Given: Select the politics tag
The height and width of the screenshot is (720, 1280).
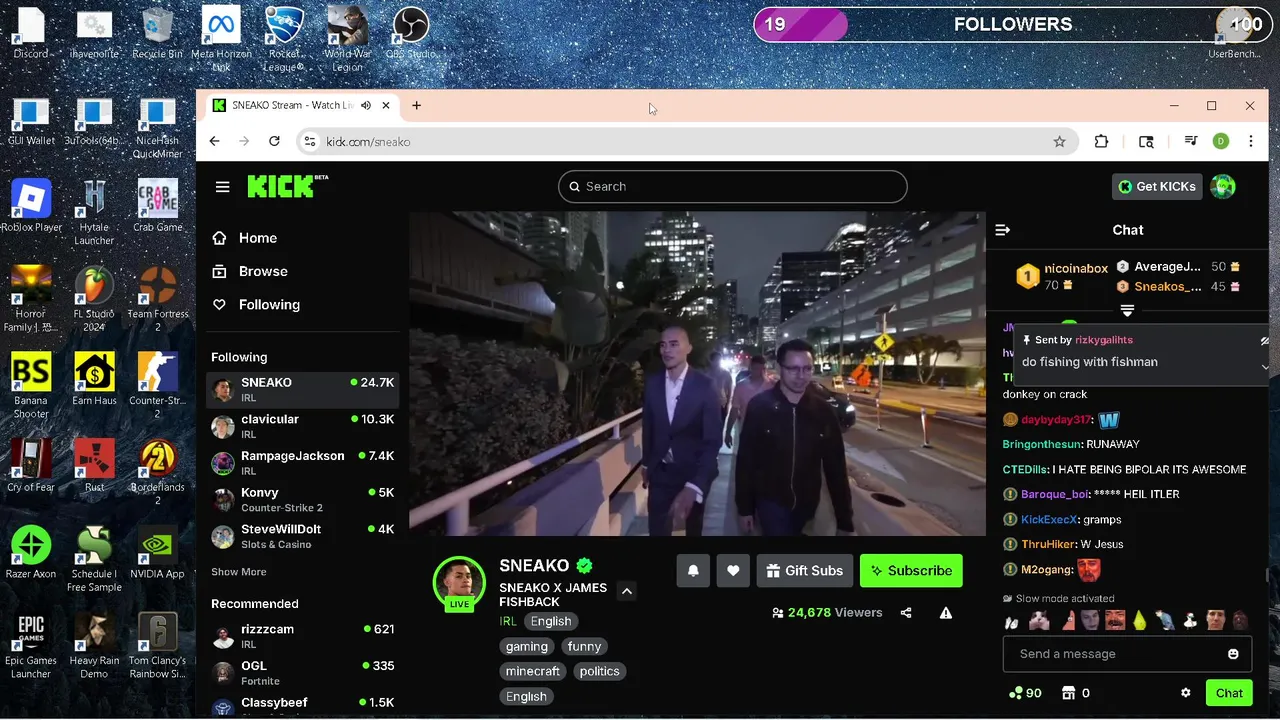Looking at the screenshot, I should coord(599,671).
